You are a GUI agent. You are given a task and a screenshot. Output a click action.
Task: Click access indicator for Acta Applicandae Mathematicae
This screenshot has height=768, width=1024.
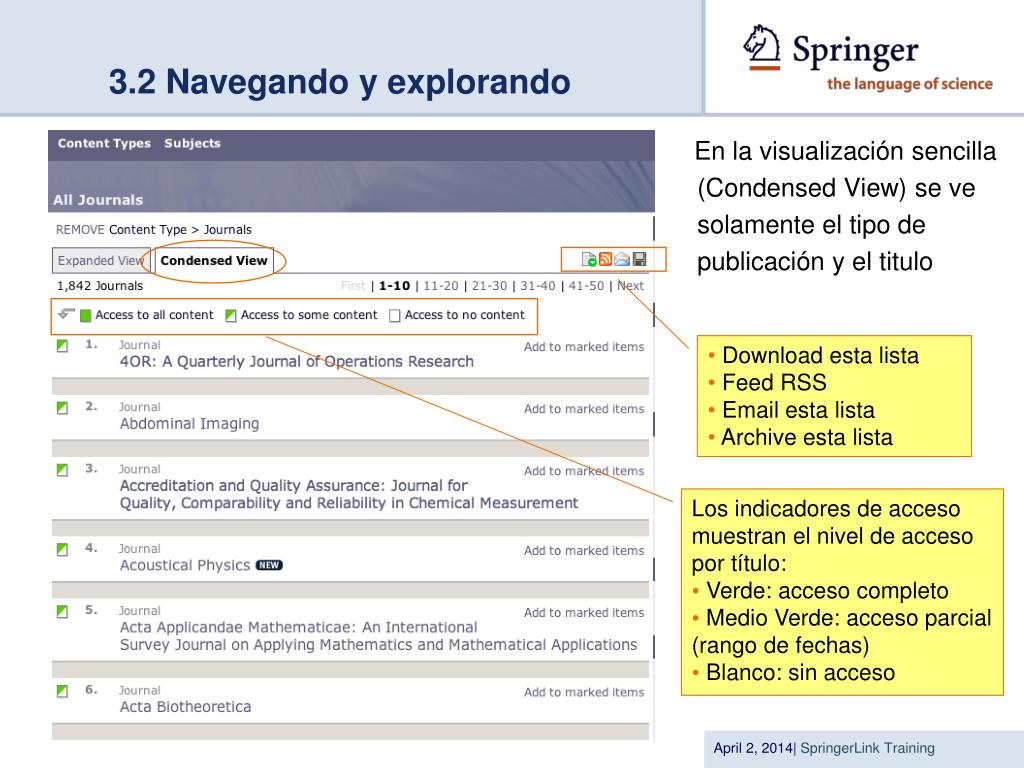[62, 611]
